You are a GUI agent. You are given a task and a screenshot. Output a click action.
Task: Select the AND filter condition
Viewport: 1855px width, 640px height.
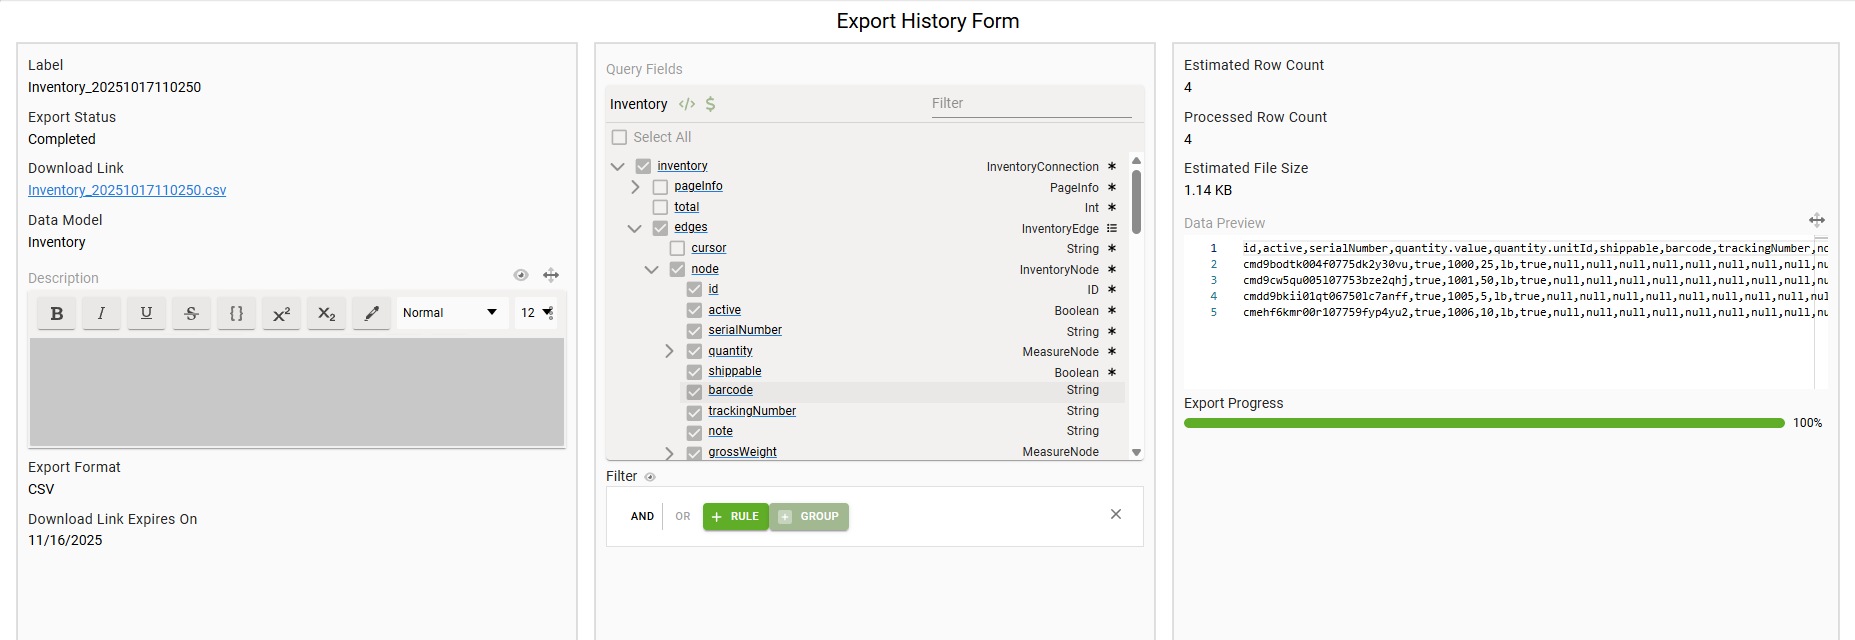(x=642, y=517)
